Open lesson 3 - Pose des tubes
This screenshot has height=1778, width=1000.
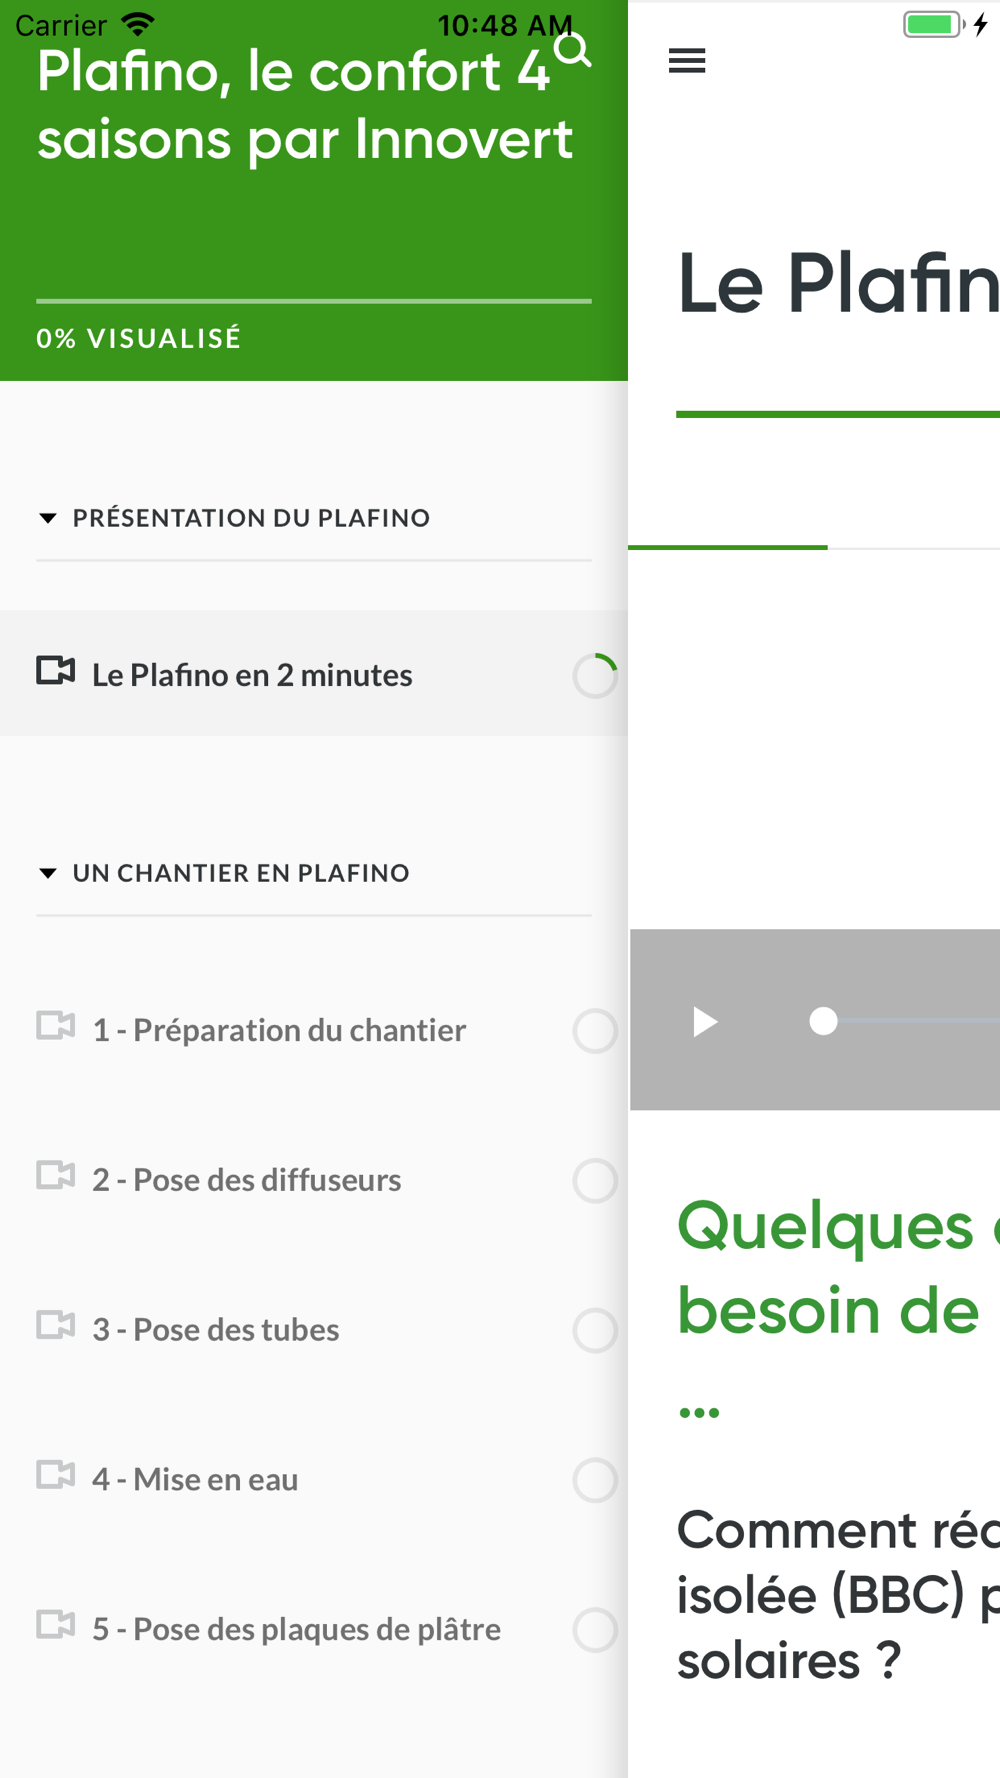click(x=216, y=1330)
